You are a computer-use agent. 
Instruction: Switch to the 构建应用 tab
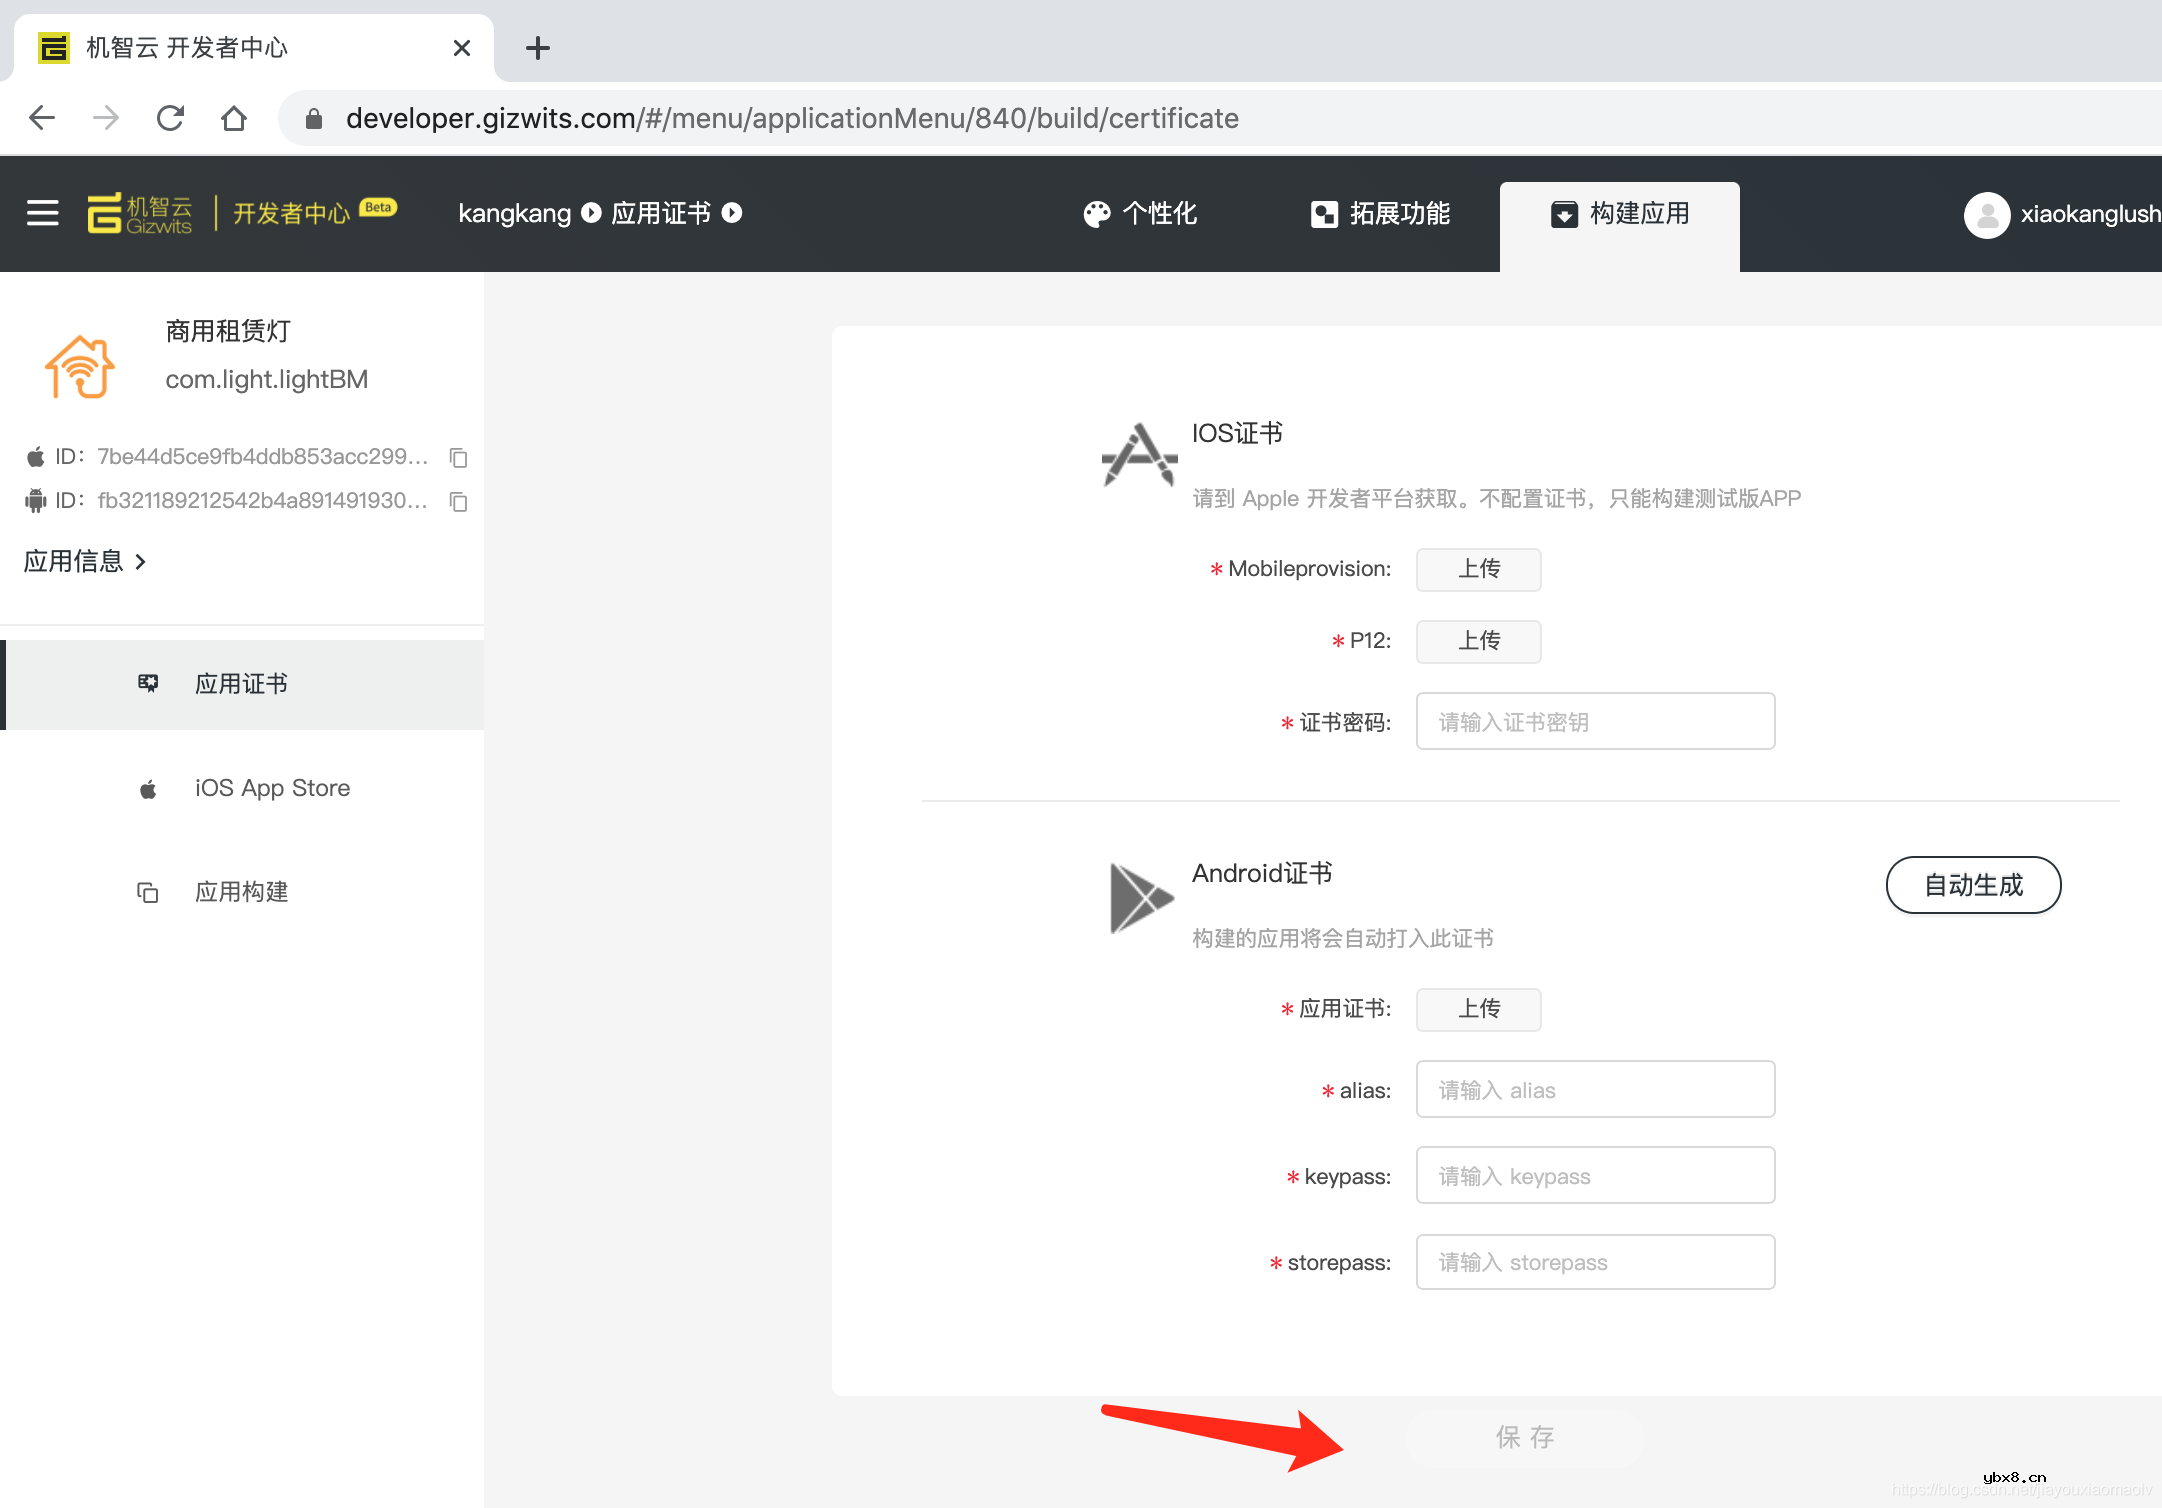coord(1620,214)
